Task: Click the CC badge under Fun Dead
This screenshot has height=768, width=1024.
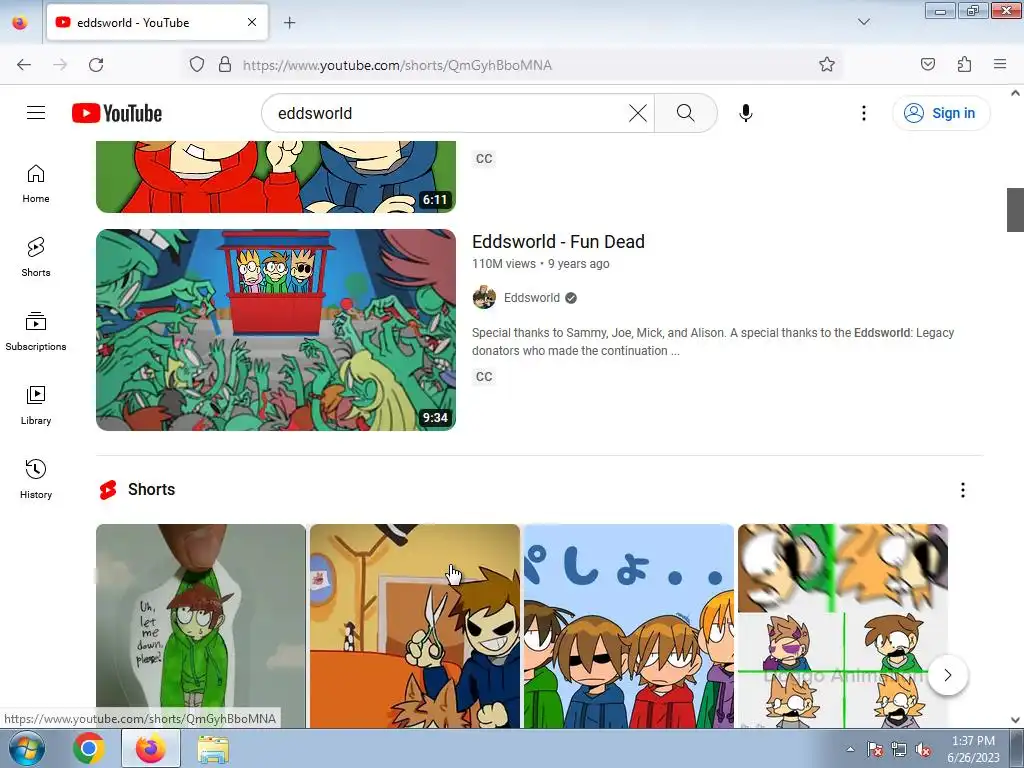Action: coord(484,377)
